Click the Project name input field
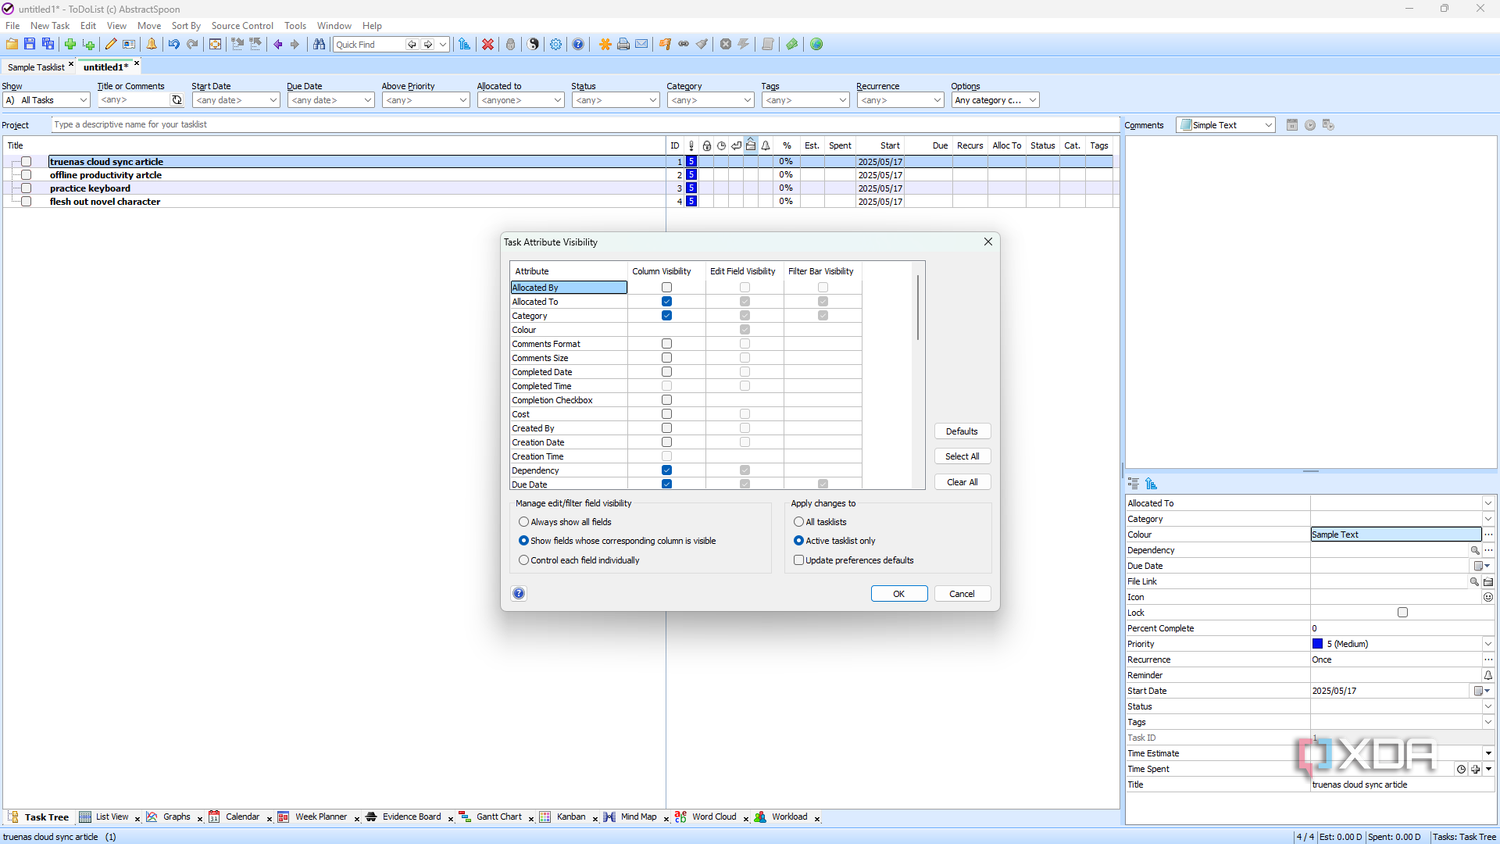 pos(584,125)
